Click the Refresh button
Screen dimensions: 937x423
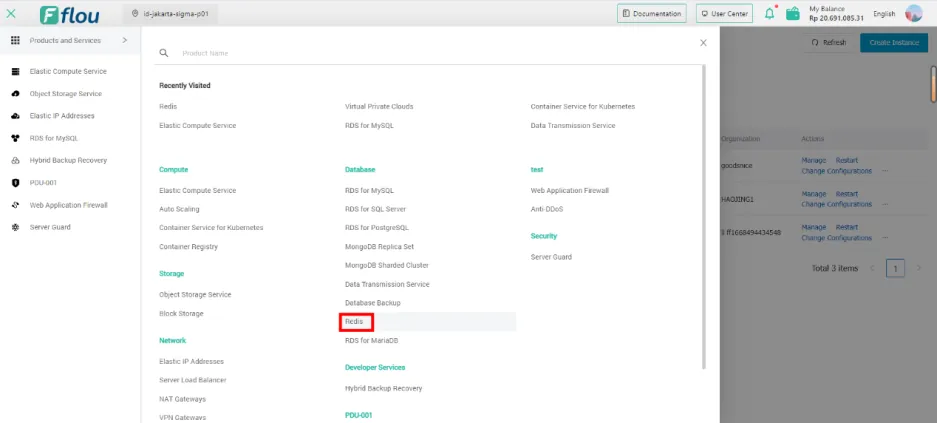828,42
